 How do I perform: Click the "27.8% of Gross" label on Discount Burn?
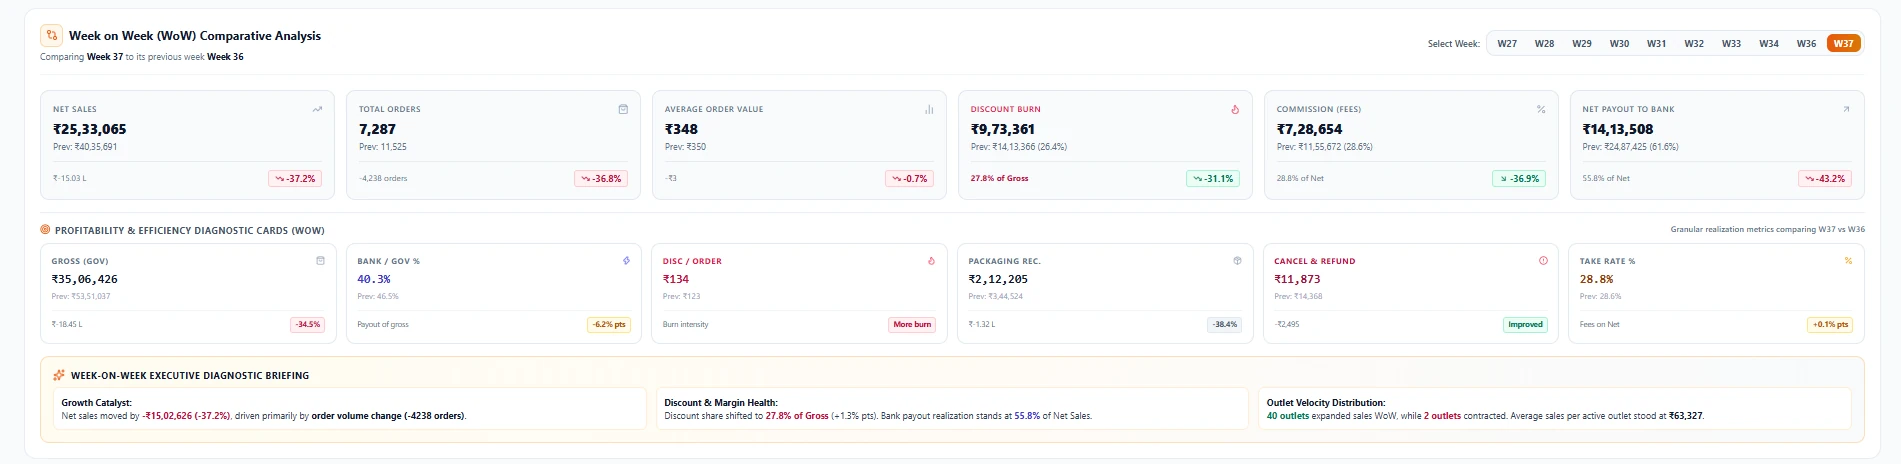pyautogui.click(x=999, y=178)
